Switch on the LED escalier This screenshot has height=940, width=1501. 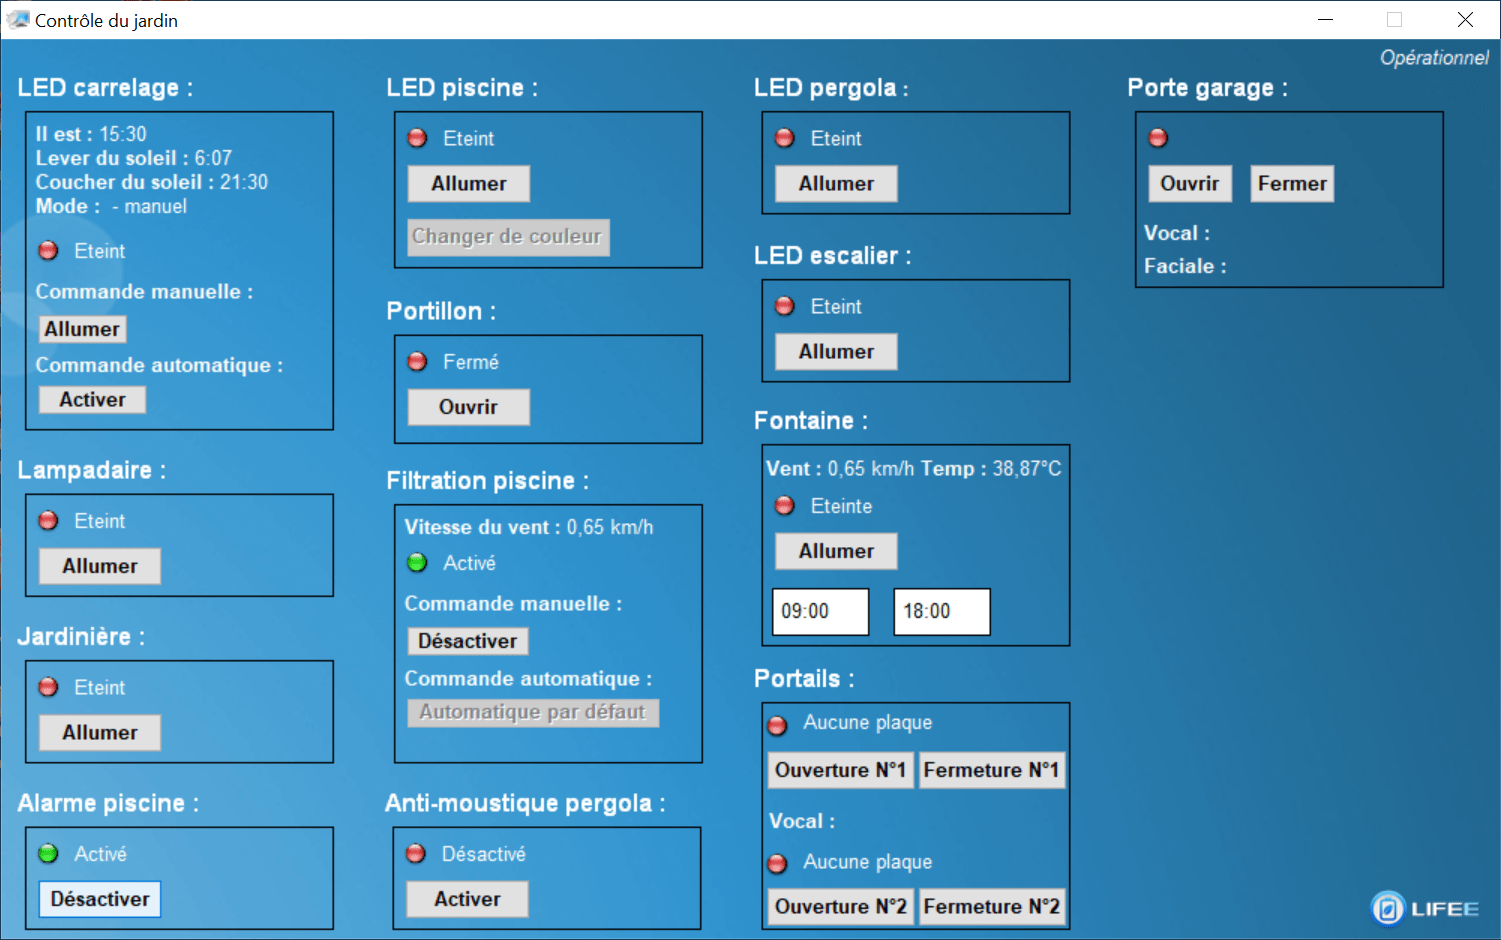836,352
